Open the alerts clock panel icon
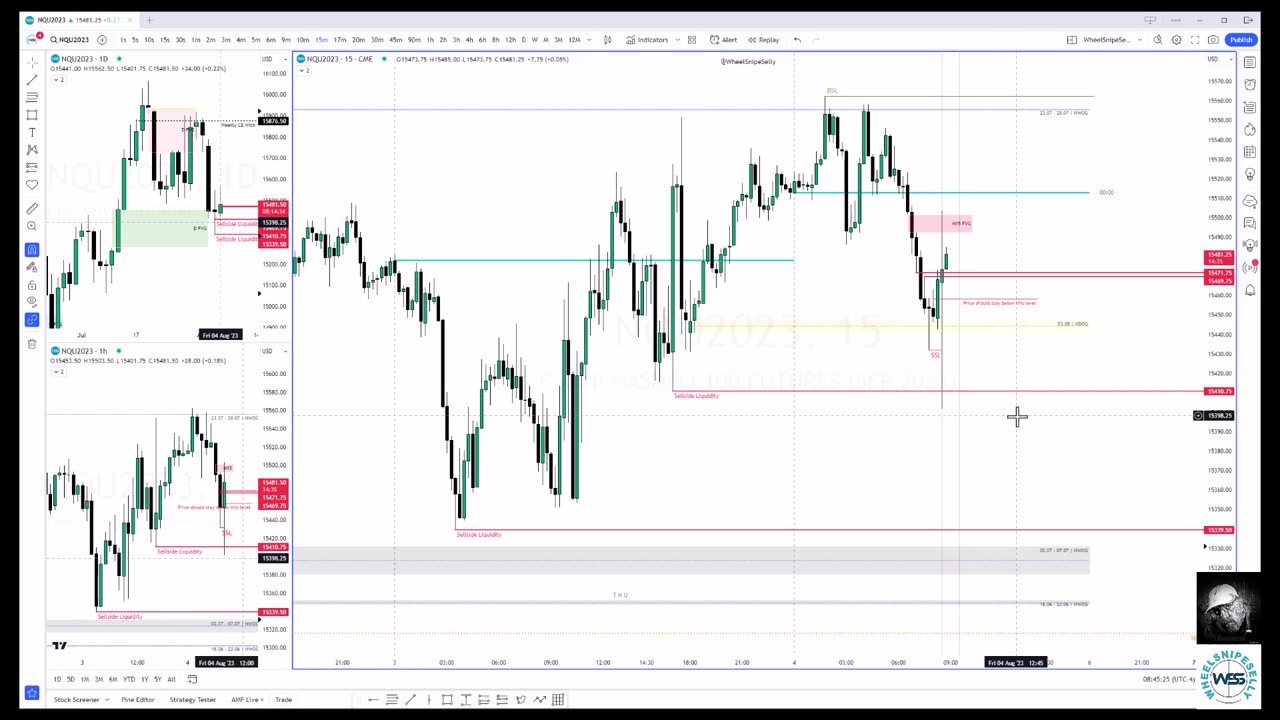 1250,85
